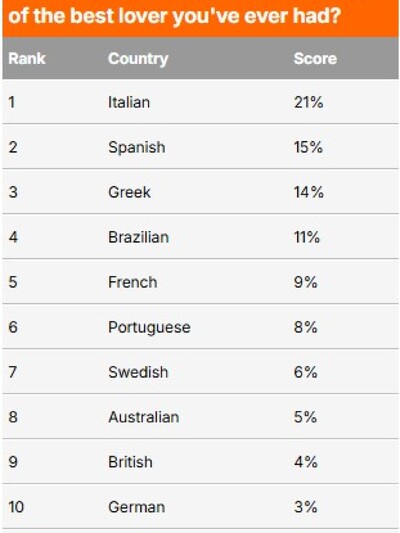Select the Spanish country cell
The height and width of the screenshot is (533, 400).
137,148
